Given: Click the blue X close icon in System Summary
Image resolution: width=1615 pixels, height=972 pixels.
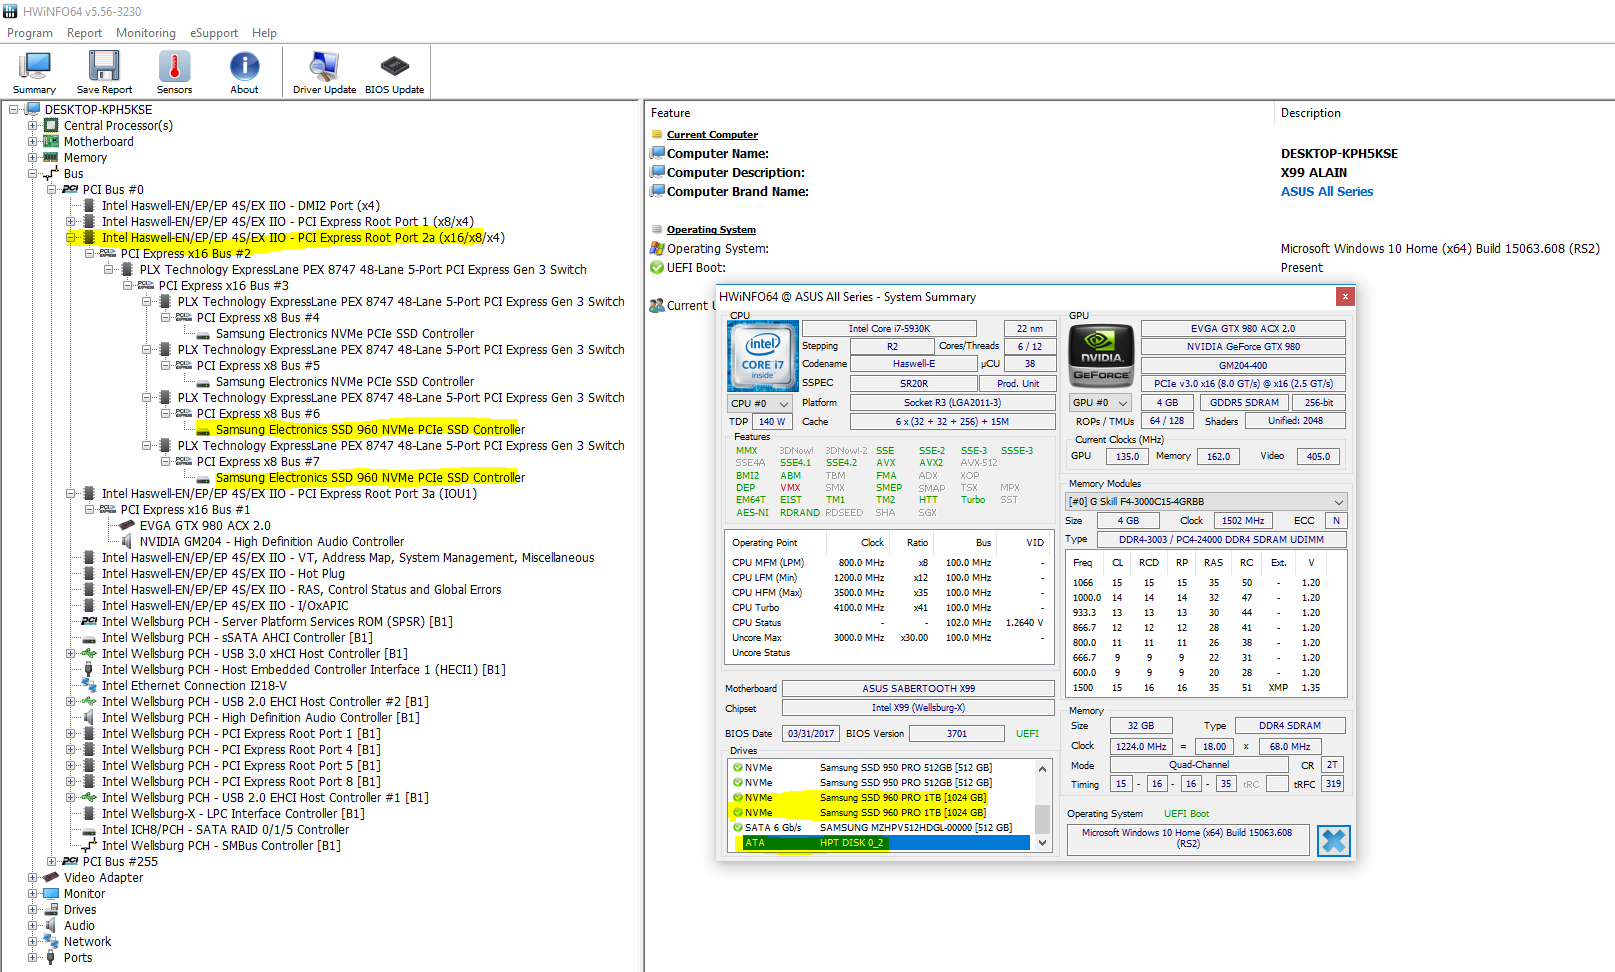Looking at the screenshot, I should (x=1333, y=841).
